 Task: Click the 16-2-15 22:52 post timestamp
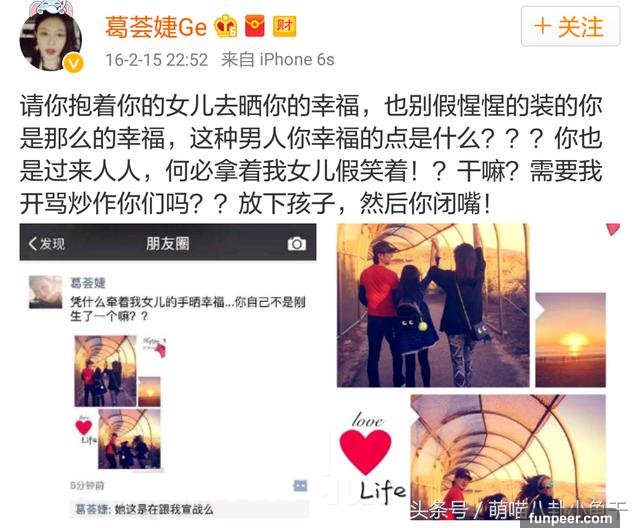[157, 60]
